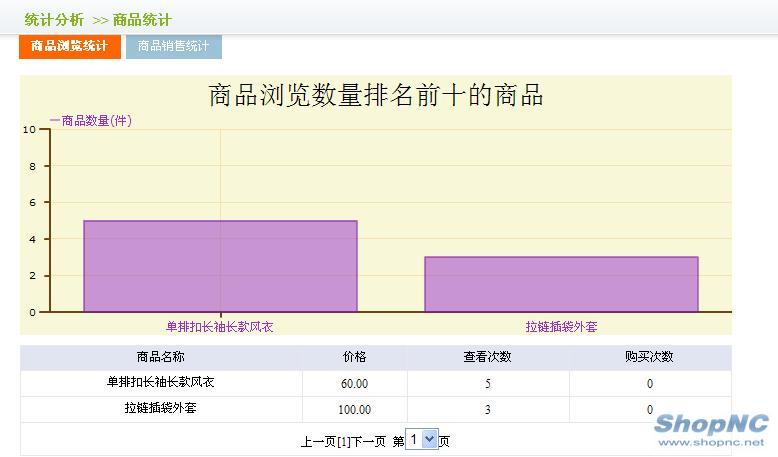Go to previous page via 上一页
The height and width of the screenshot is (457, 778).
[x=317, y=441]
